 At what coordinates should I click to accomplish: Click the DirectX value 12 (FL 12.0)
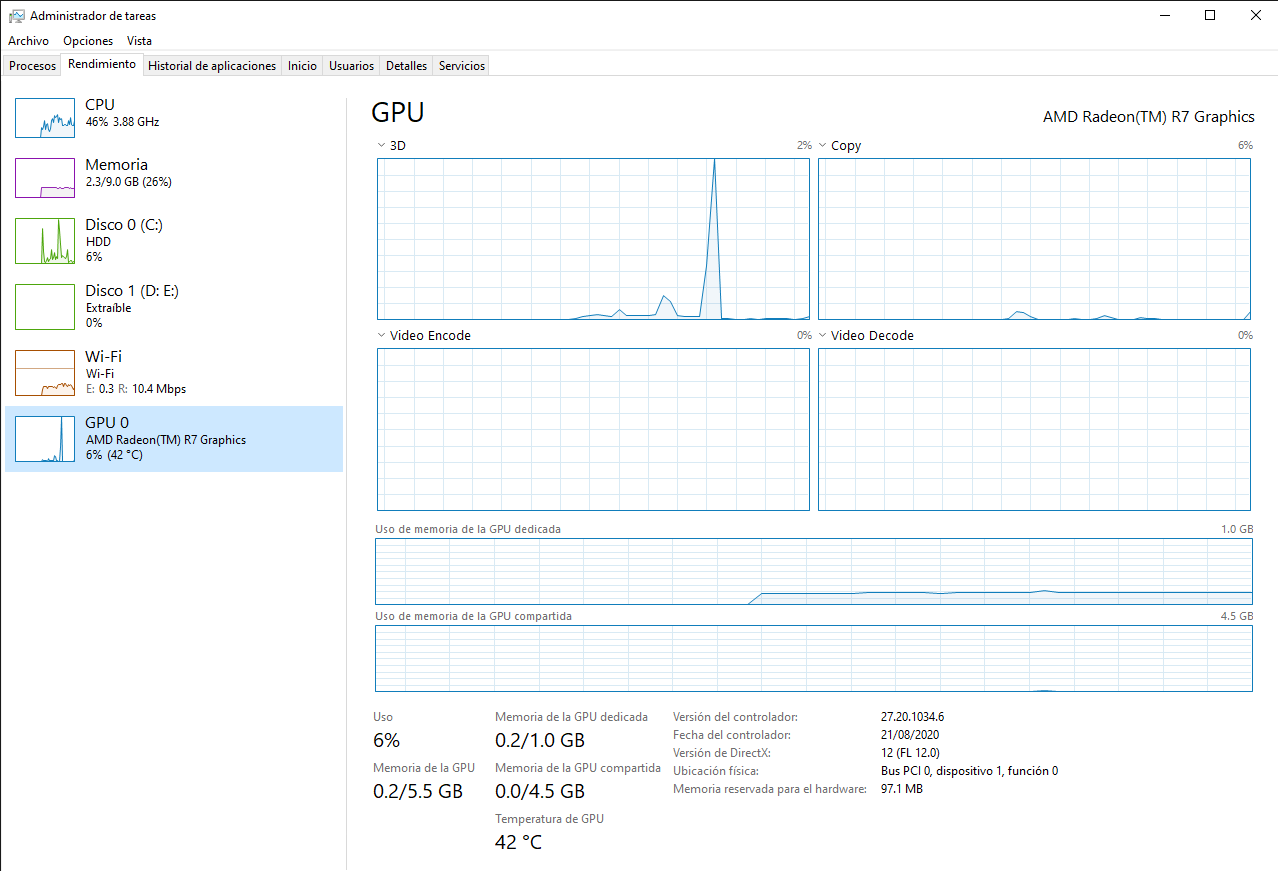click(x=910, y=753)
